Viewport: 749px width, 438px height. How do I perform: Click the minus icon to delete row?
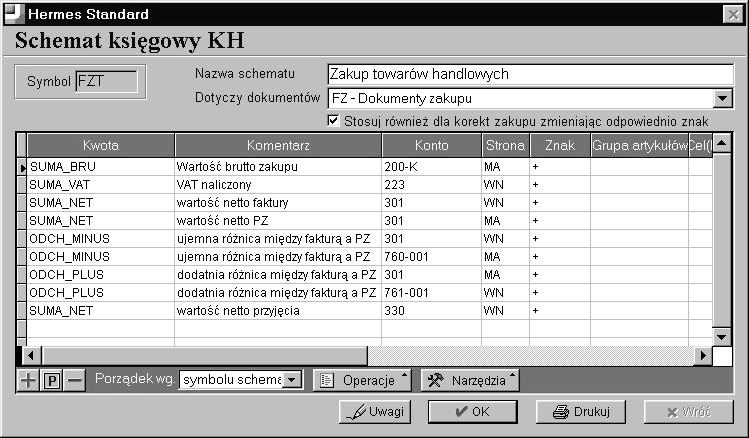pos(75,380)
